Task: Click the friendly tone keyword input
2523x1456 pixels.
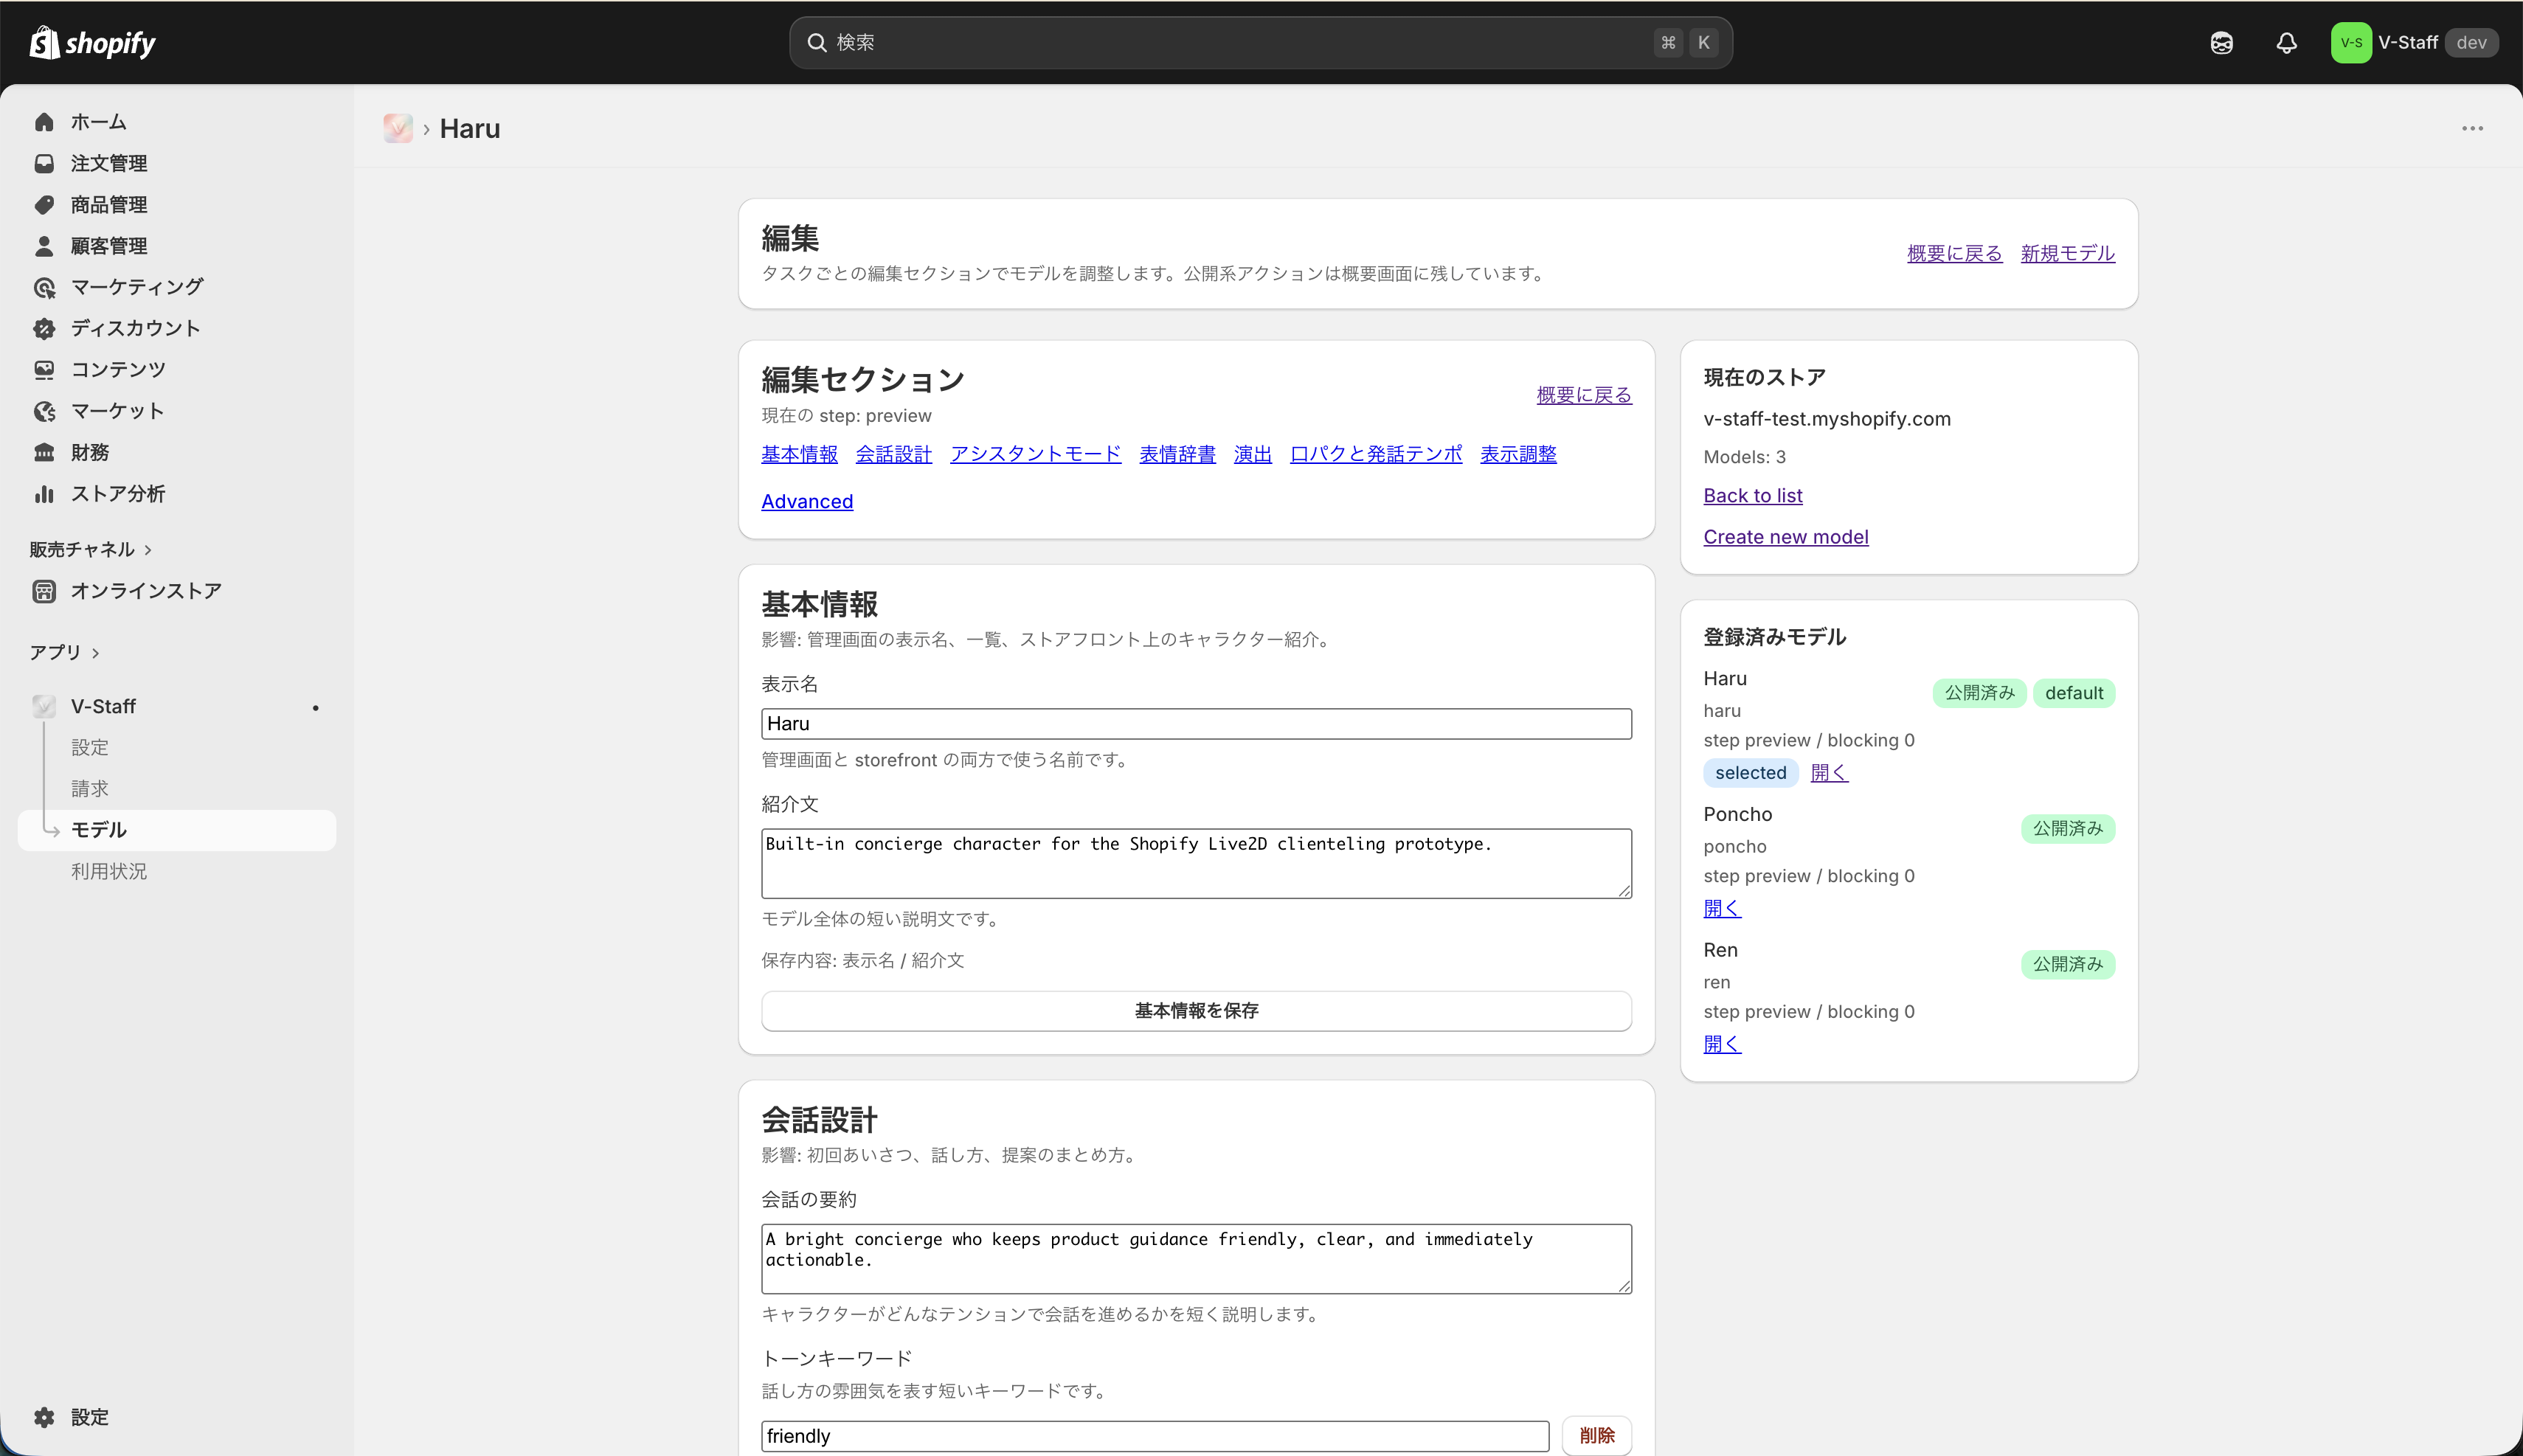Action: [x=1155, y=1436]
